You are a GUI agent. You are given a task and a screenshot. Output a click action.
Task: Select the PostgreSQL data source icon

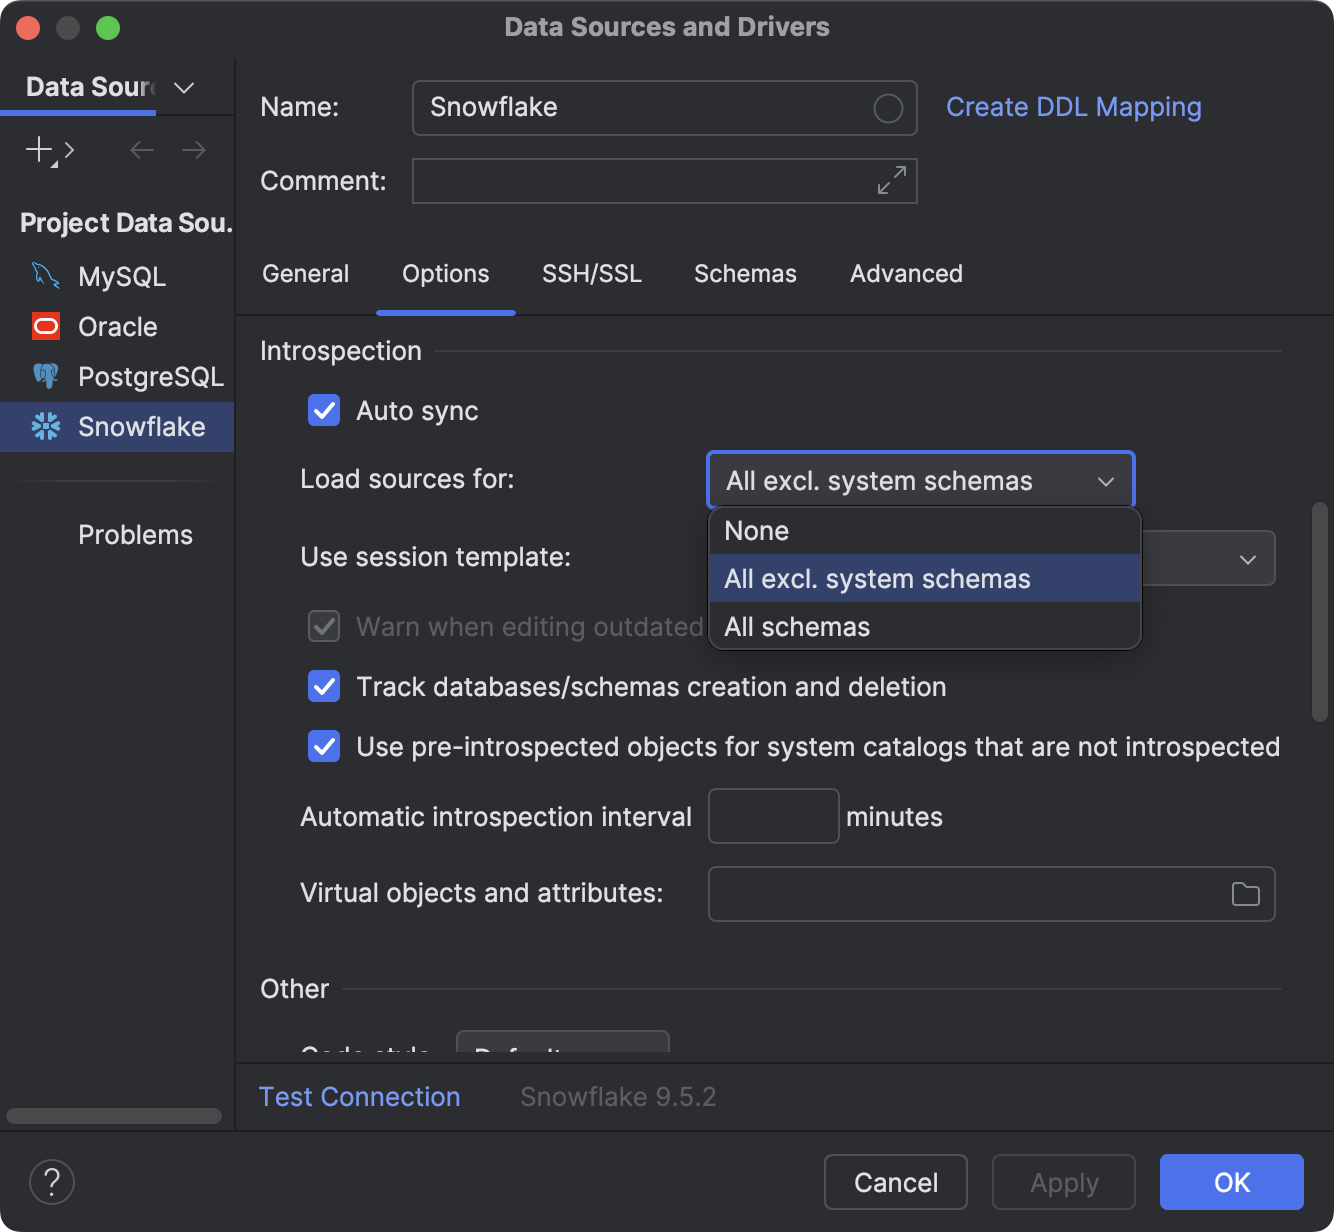(x=44, y=376)
